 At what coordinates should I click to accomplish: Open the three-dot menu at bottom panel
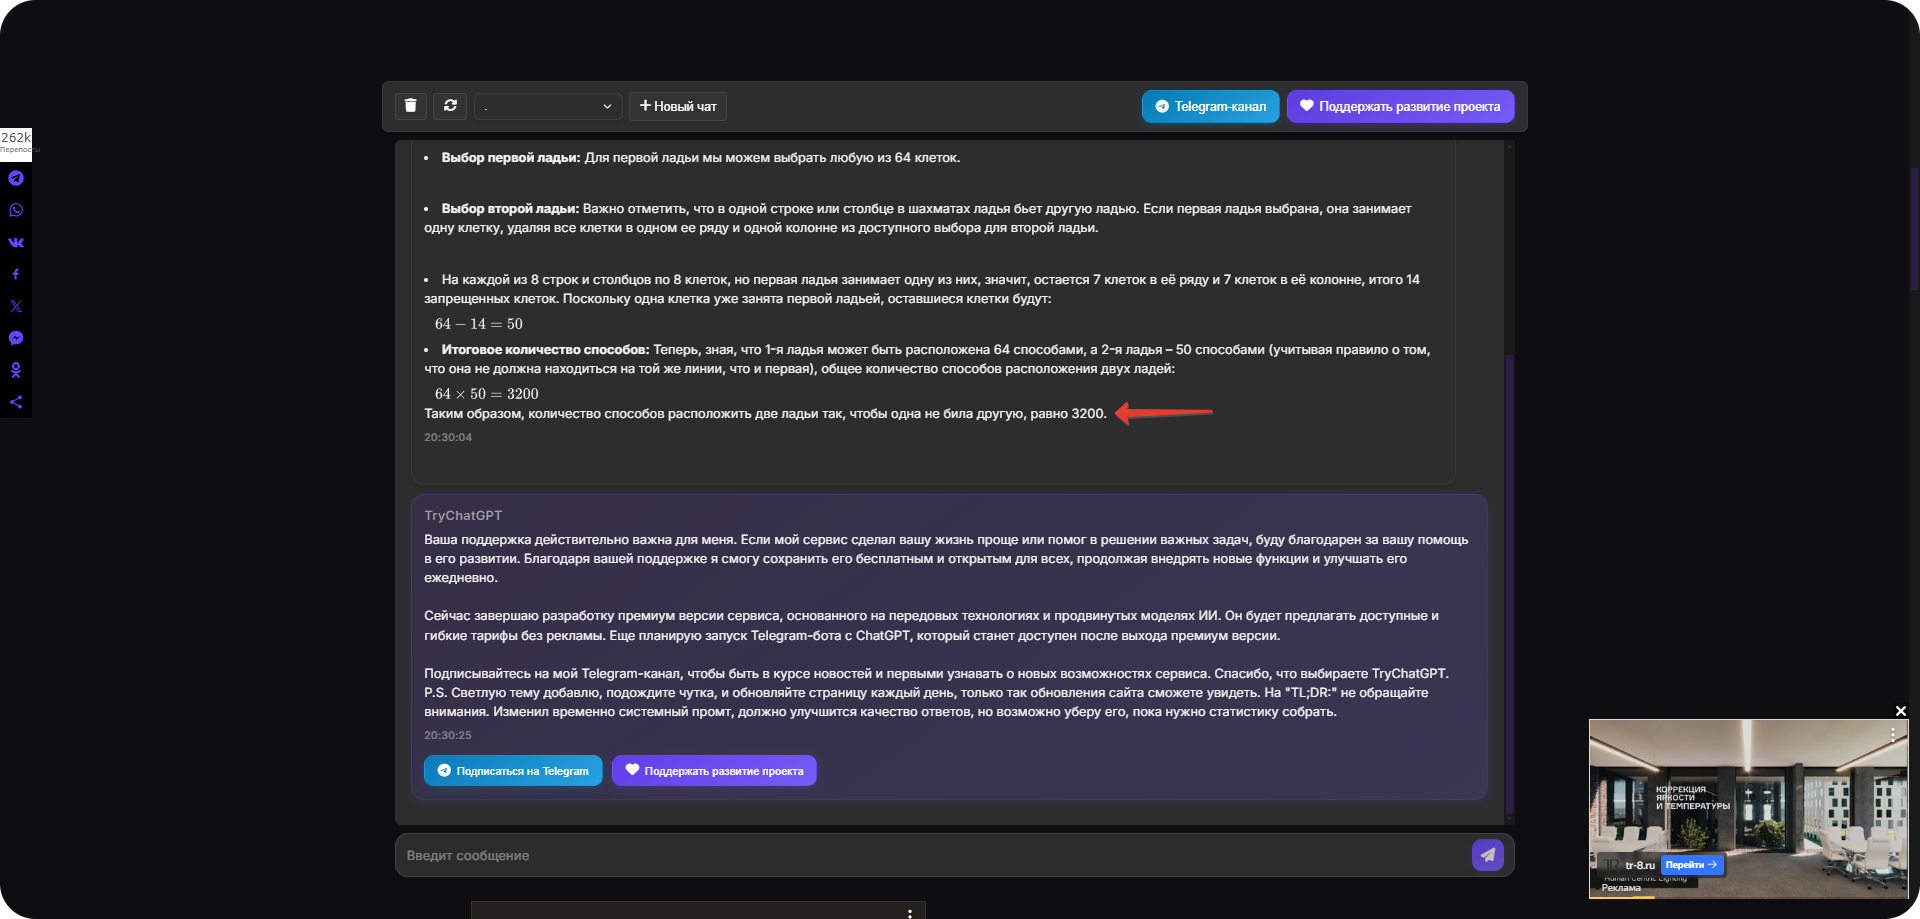[909, 913]
